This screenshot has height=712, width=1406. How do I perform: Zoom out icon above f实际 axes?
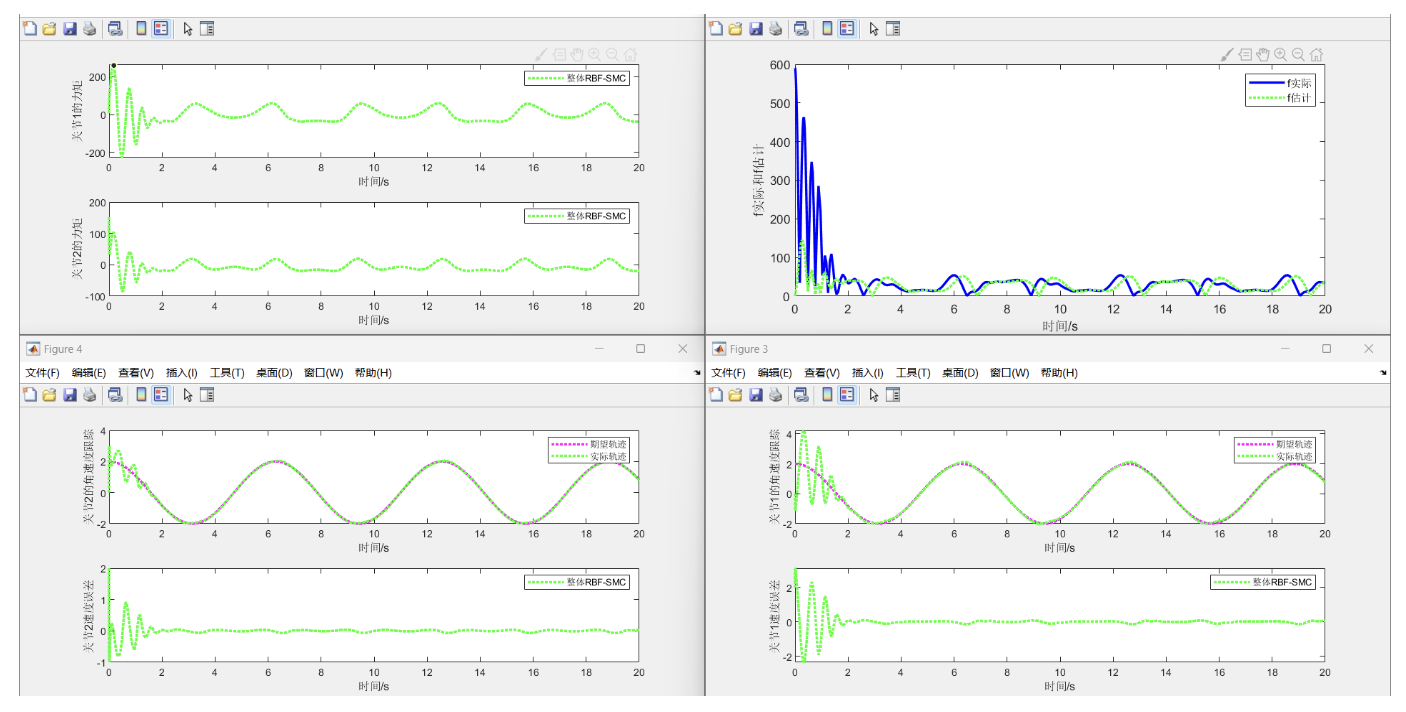[1298, 55]
